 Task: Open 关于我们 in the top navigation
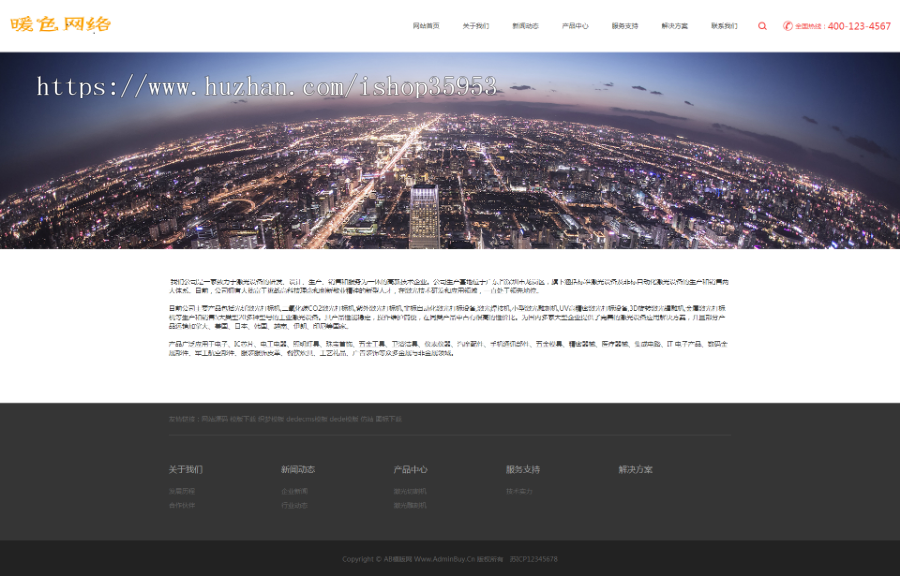click(476, 26)
